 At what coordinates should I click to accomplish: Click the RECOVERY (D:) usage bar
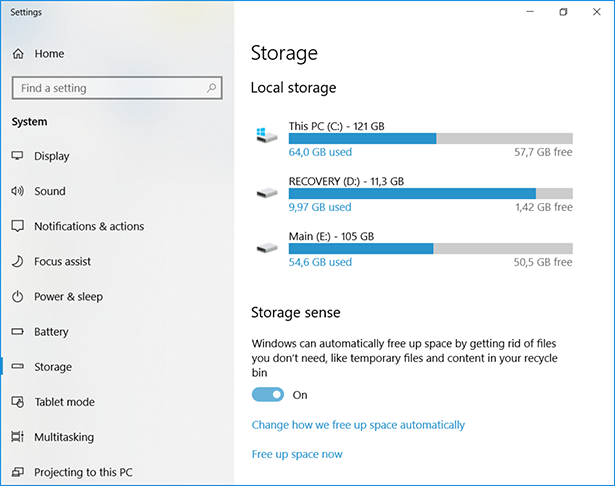tap(430, 194)
